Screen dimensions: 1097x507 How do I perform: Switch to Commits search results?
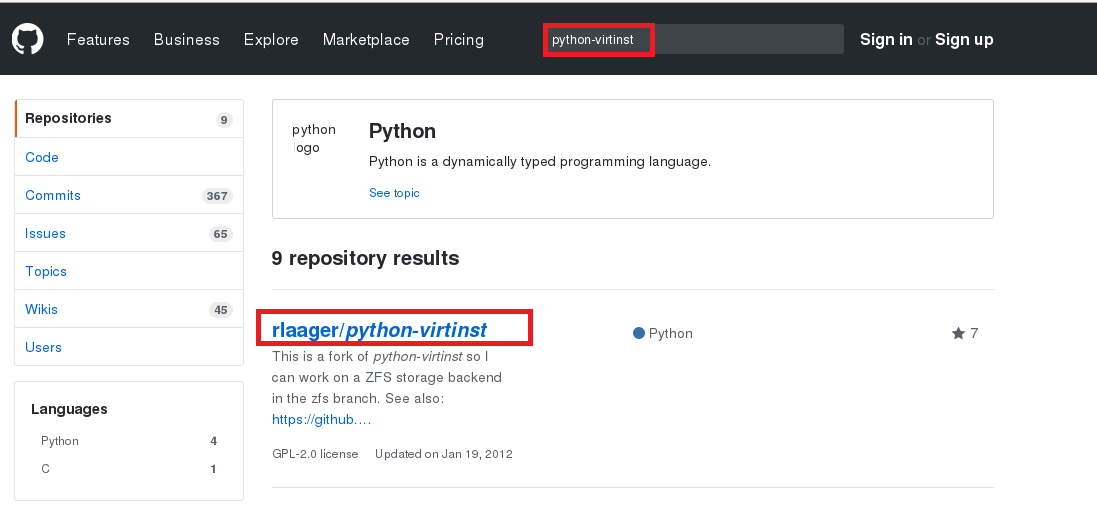tap(129, 195)
